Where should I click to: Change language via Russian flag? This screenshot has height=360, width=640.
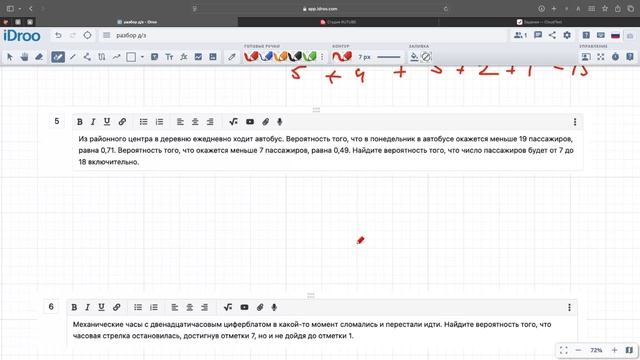[616, 36]
